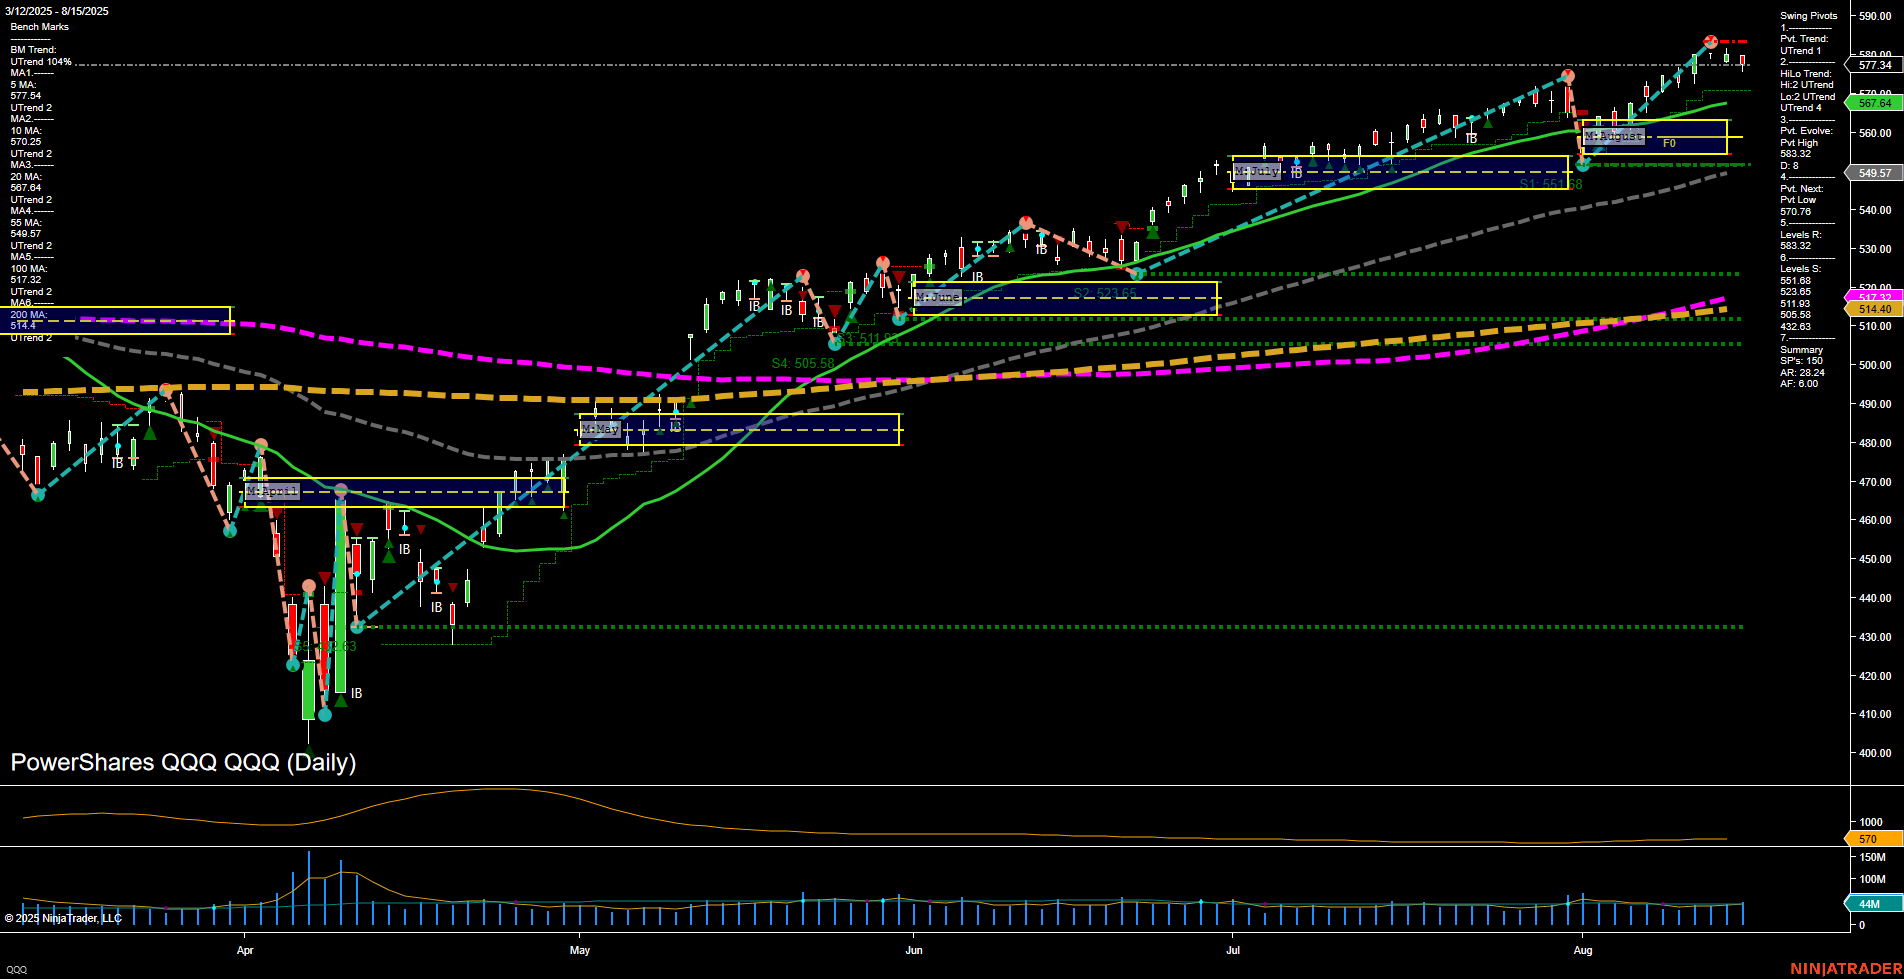Click the date range label 3/12/2025 - 8/15/2025

tap(58, 12)
